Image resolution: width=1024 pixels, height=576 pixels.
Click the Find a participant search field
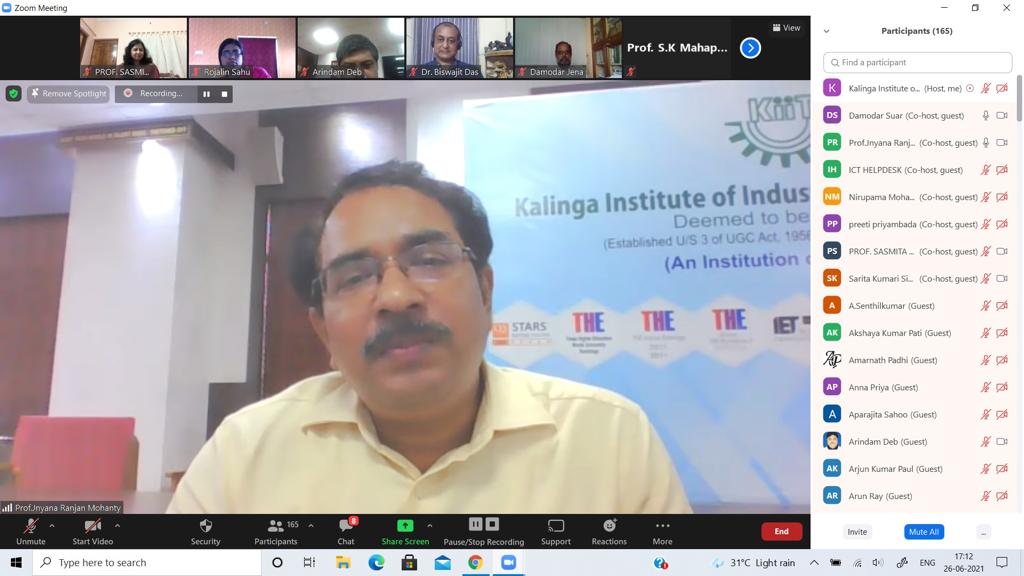click(x=916, y=62)
